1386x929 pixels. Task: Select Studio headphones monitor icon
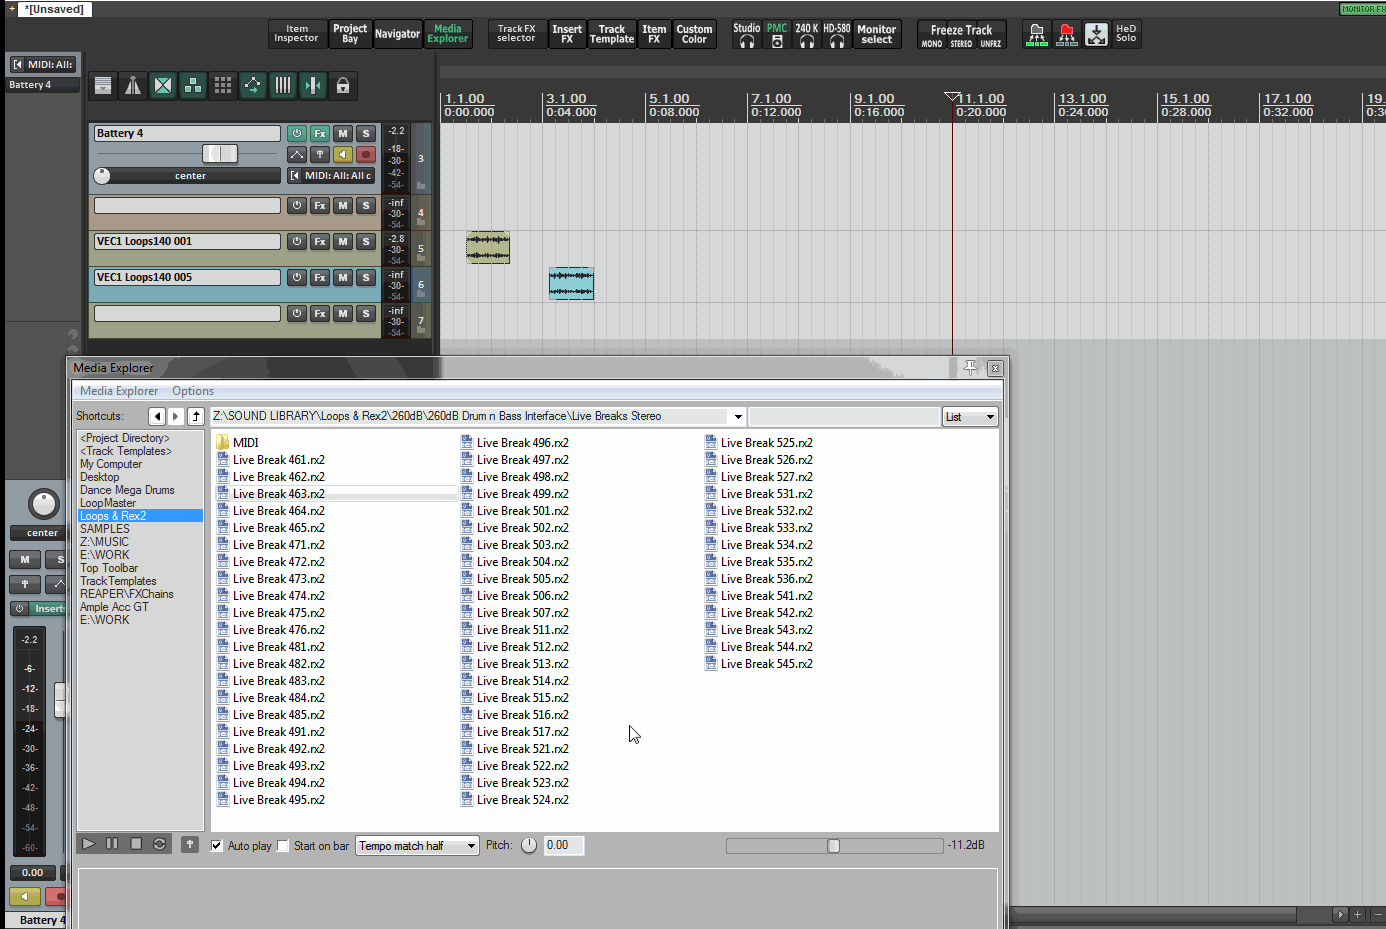[x=747, y=35]
